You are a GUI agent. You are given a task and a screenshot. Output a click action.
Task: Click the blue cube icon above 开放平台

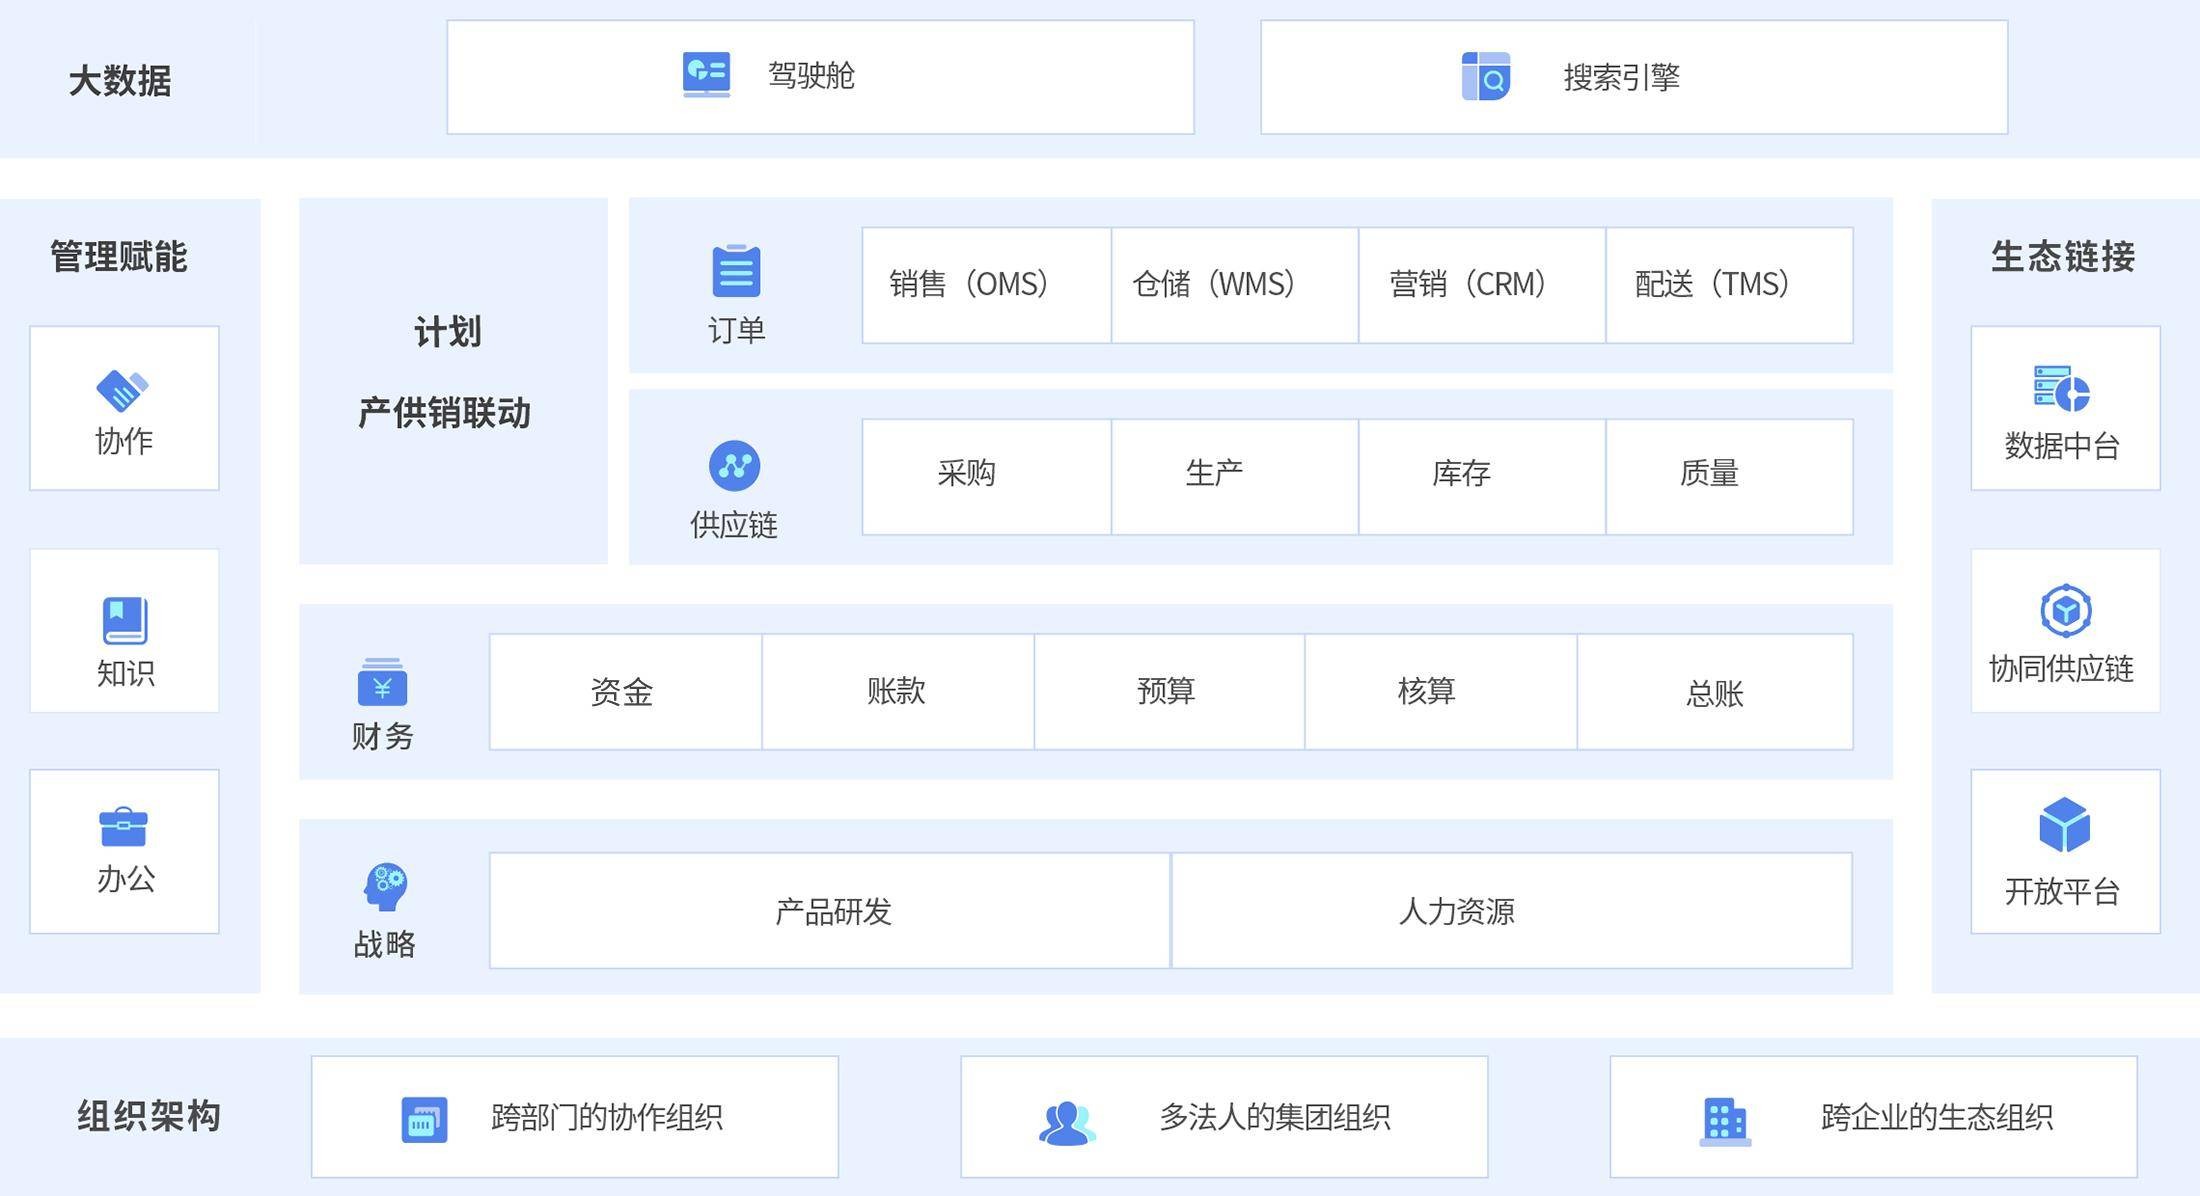2065,824
